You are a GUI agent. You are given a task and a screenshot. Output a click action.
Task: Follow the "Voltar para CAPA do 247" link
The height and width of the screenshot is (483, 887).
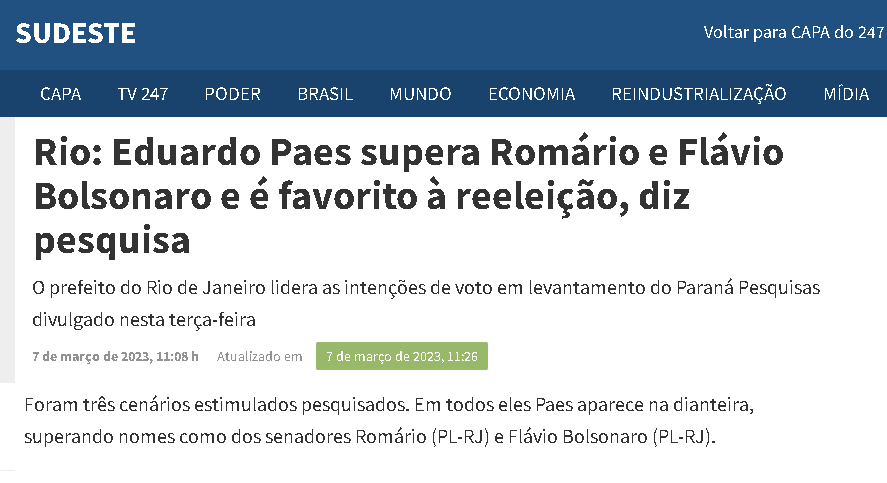(794, 32)
